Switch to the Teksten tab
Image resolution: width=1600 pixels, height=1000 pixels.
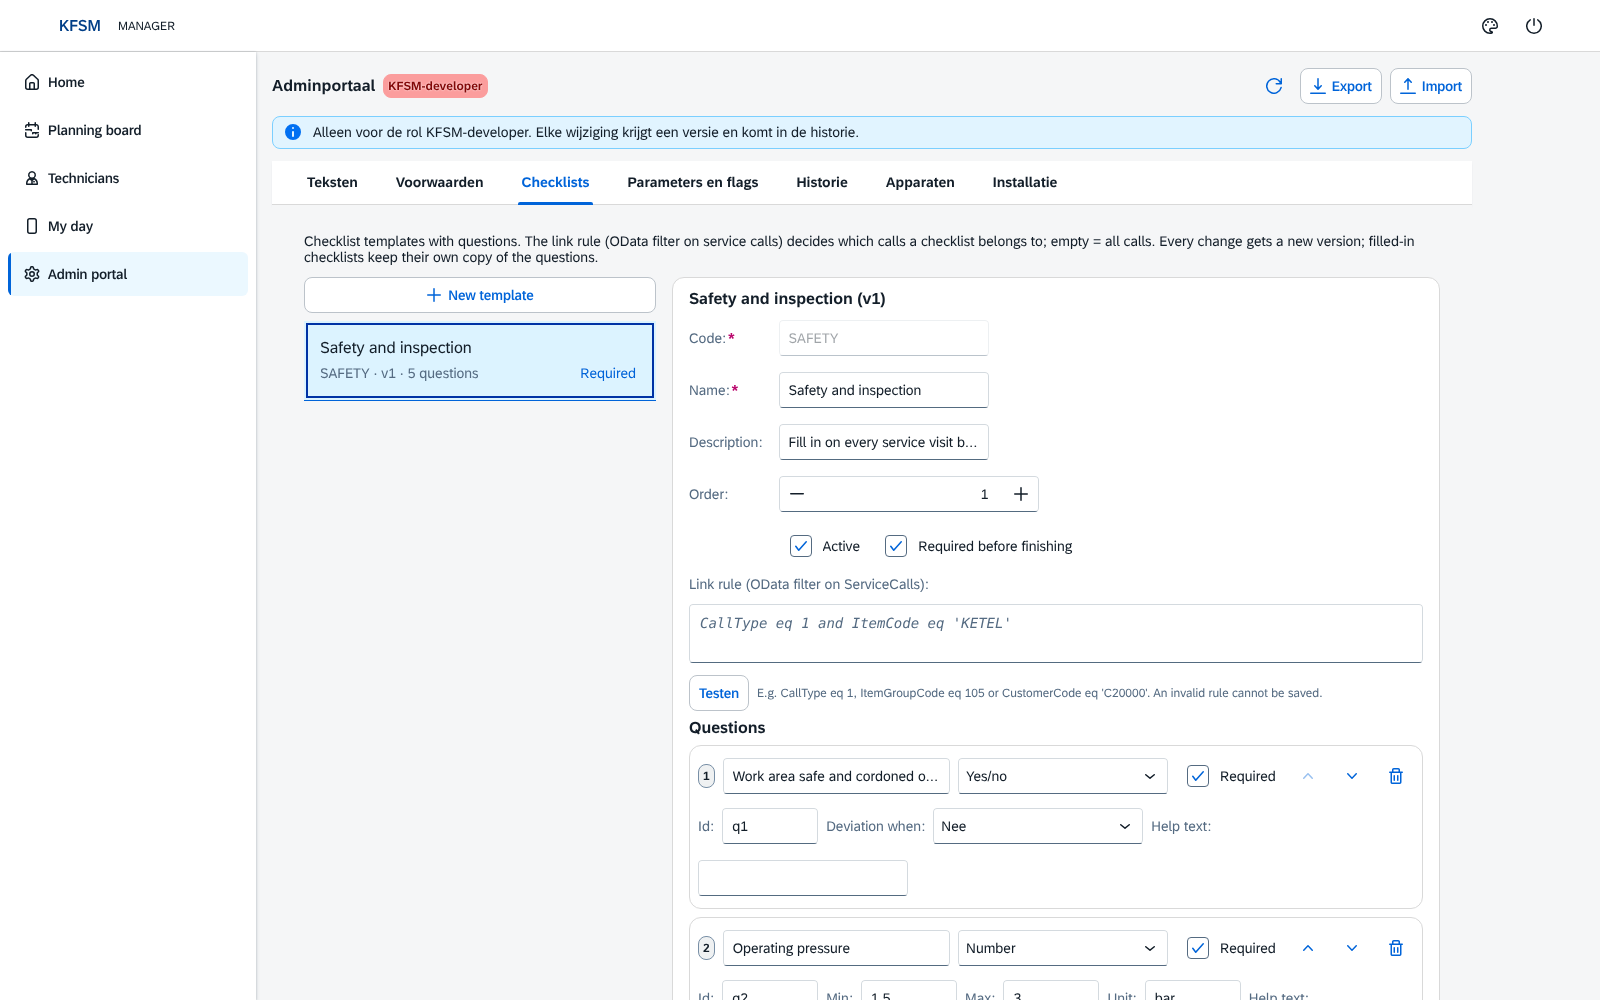click(332, 182)
